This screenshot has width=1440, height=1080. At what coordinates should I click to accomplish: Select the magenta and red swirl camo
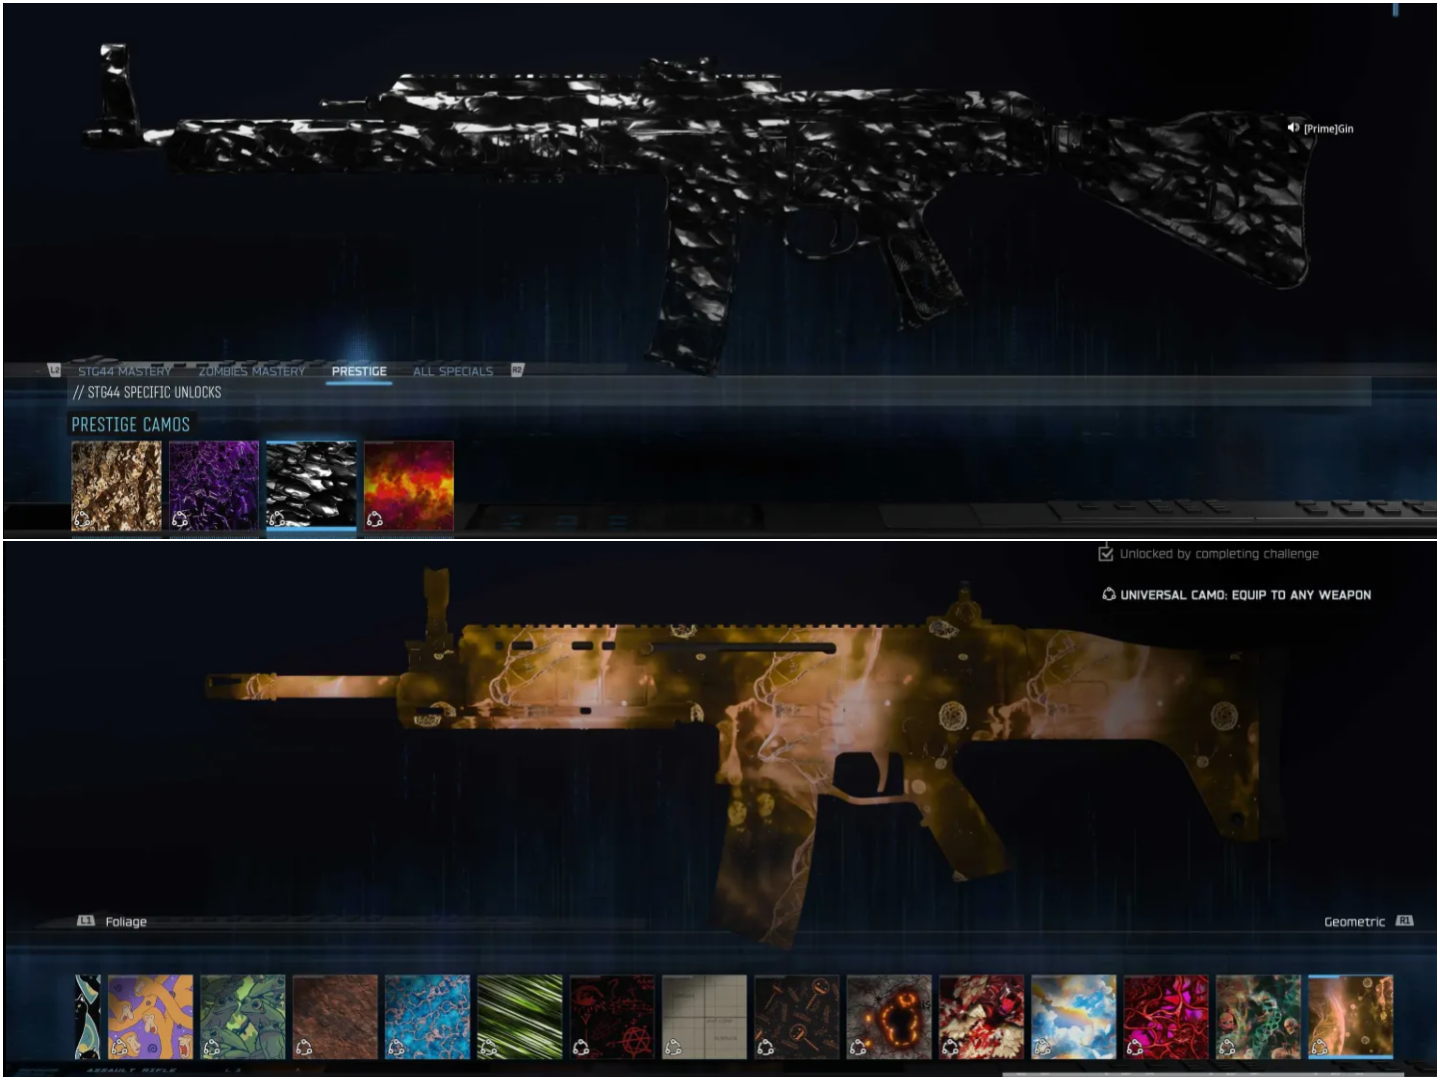[x=1166, y=1017]
